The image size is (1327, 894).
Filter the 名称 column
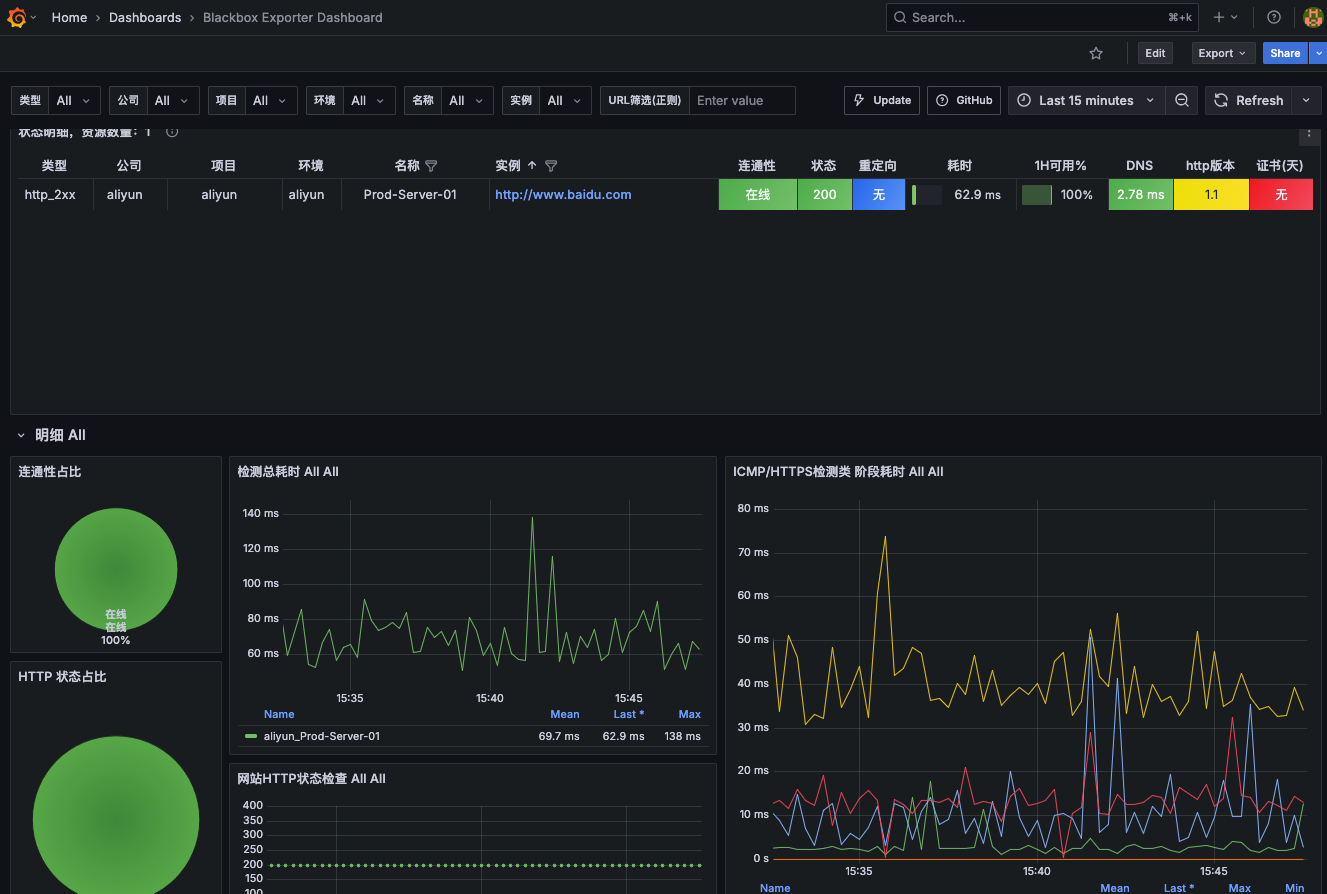[431, 166]
